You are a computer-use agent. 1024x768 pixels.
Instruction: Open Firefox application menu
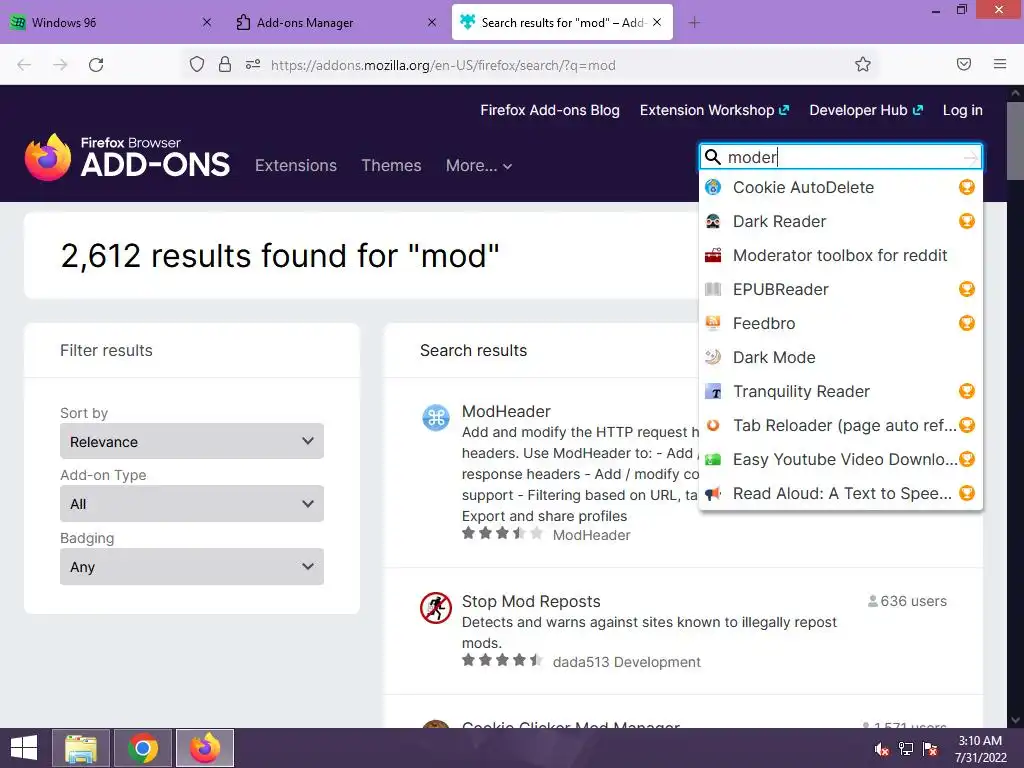point(1000,64)
